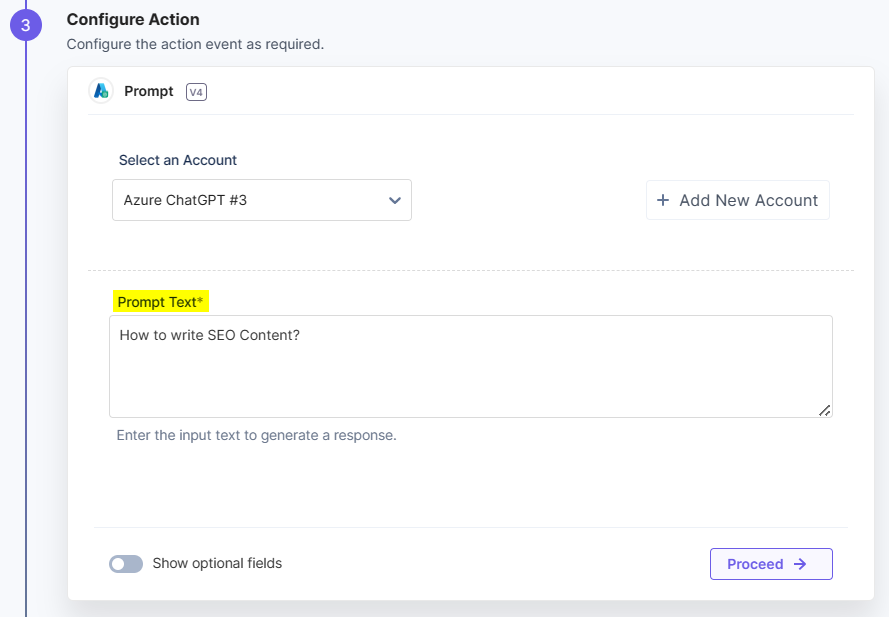Click the "Enter the input text" helper hint

(x=256, y=435)
